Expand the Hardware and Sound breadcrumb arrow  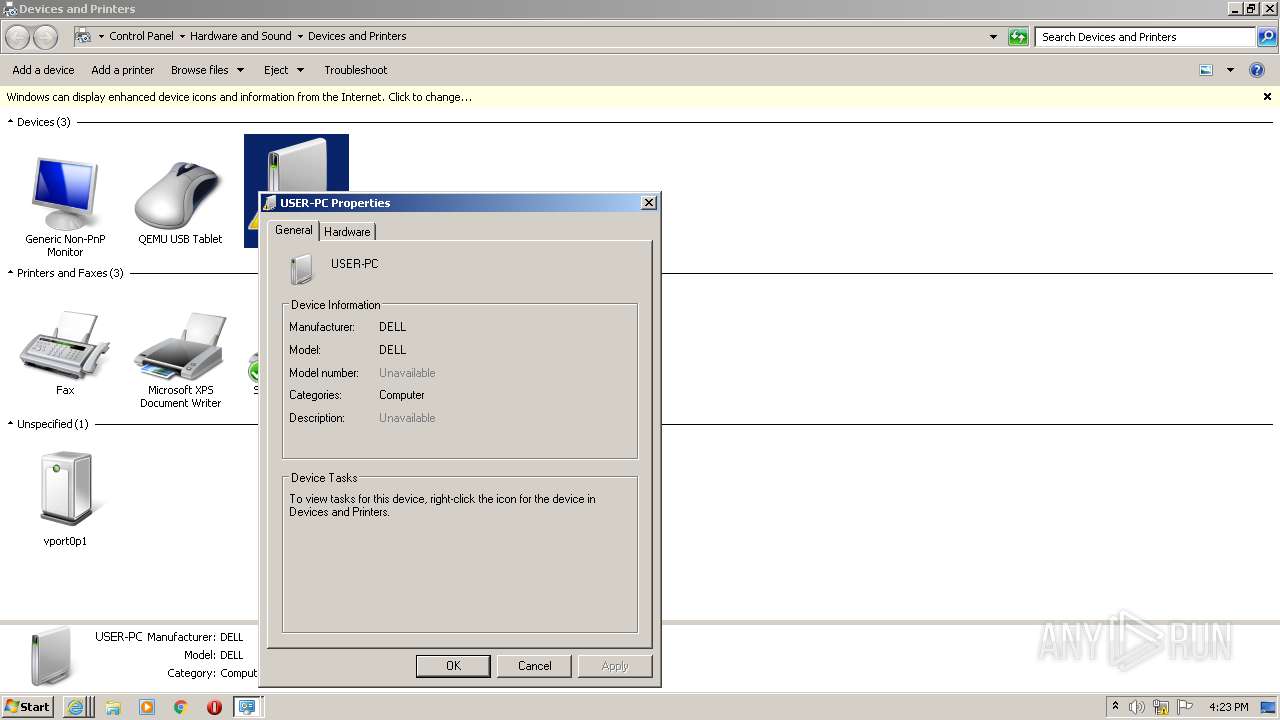pos(300,36)
